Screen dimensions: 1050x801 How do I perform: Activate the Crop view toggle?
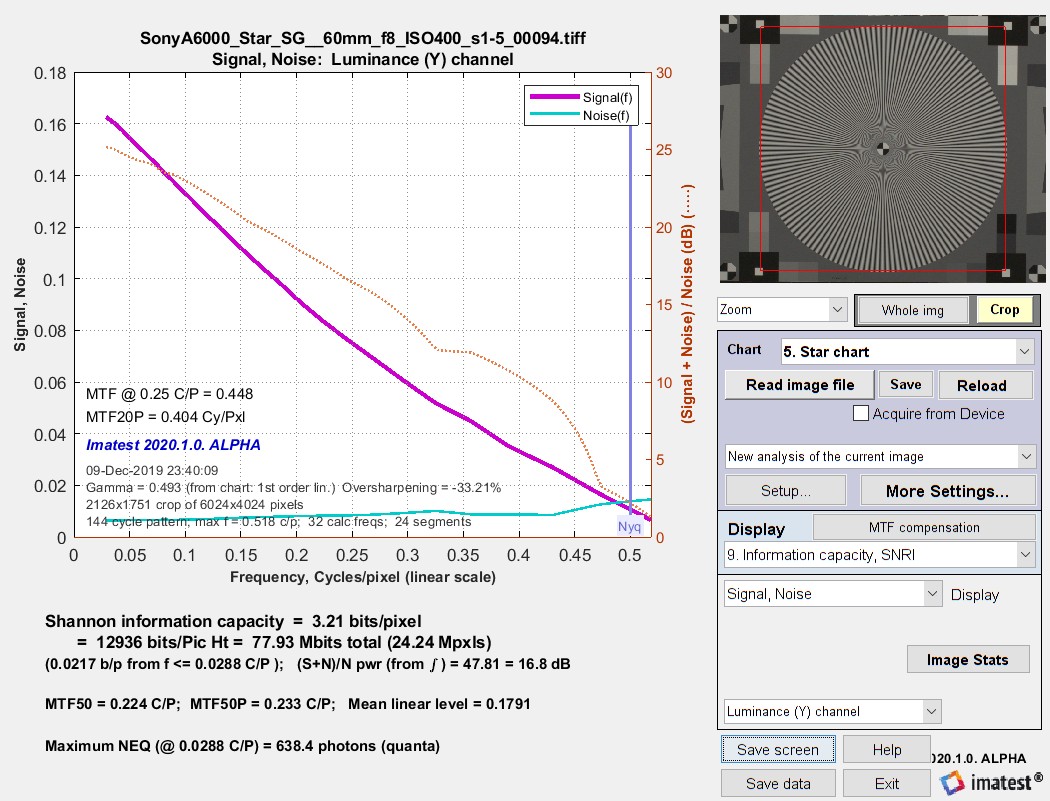pos(1004,310)
